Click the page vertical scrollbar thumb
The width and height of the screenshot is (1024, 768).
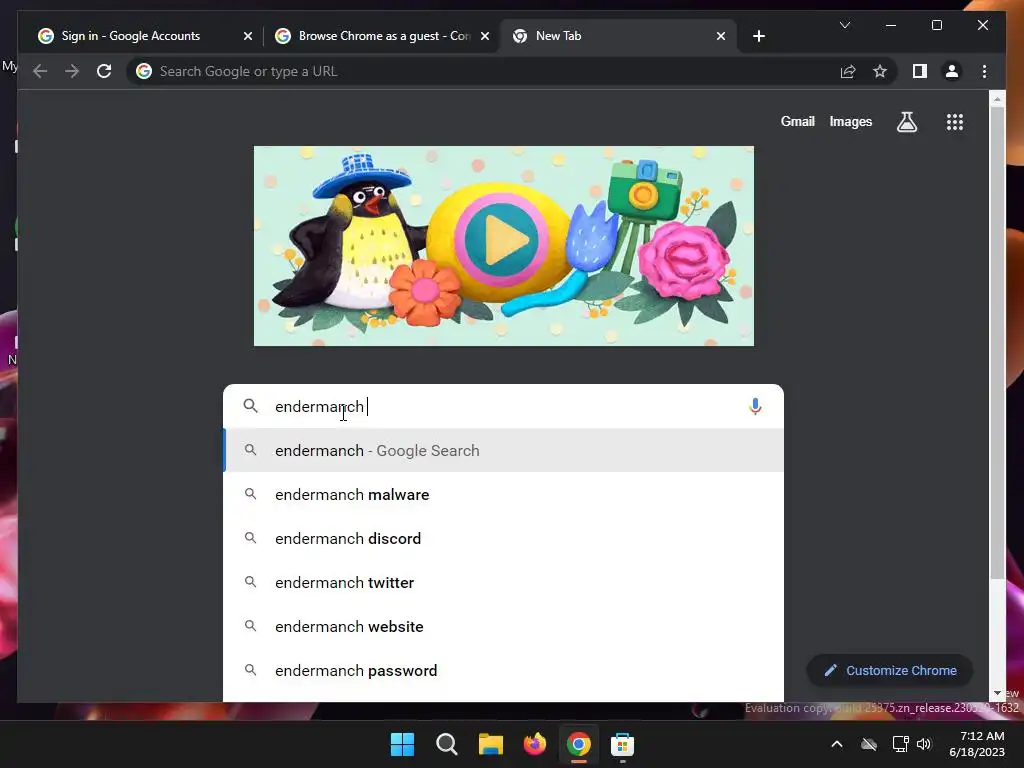coord(997,343)
